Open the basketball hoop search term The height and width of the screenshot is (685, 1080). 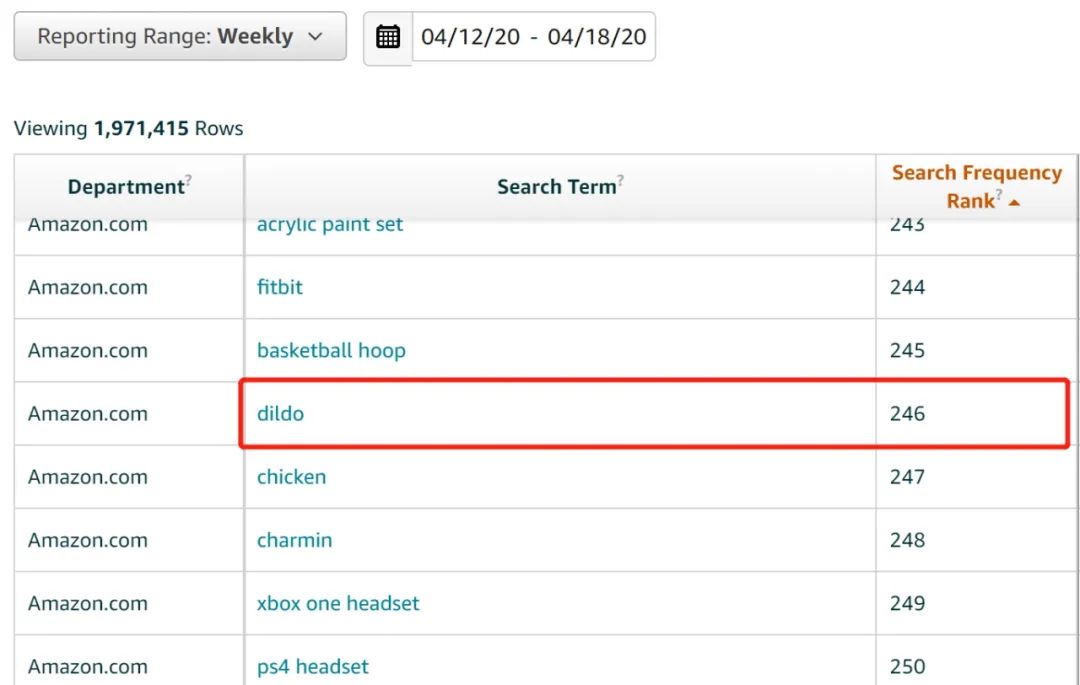331,350
